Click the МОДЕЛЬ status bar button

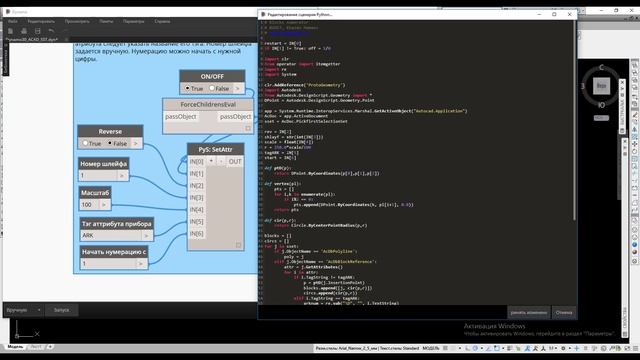(x=431, y=348)
